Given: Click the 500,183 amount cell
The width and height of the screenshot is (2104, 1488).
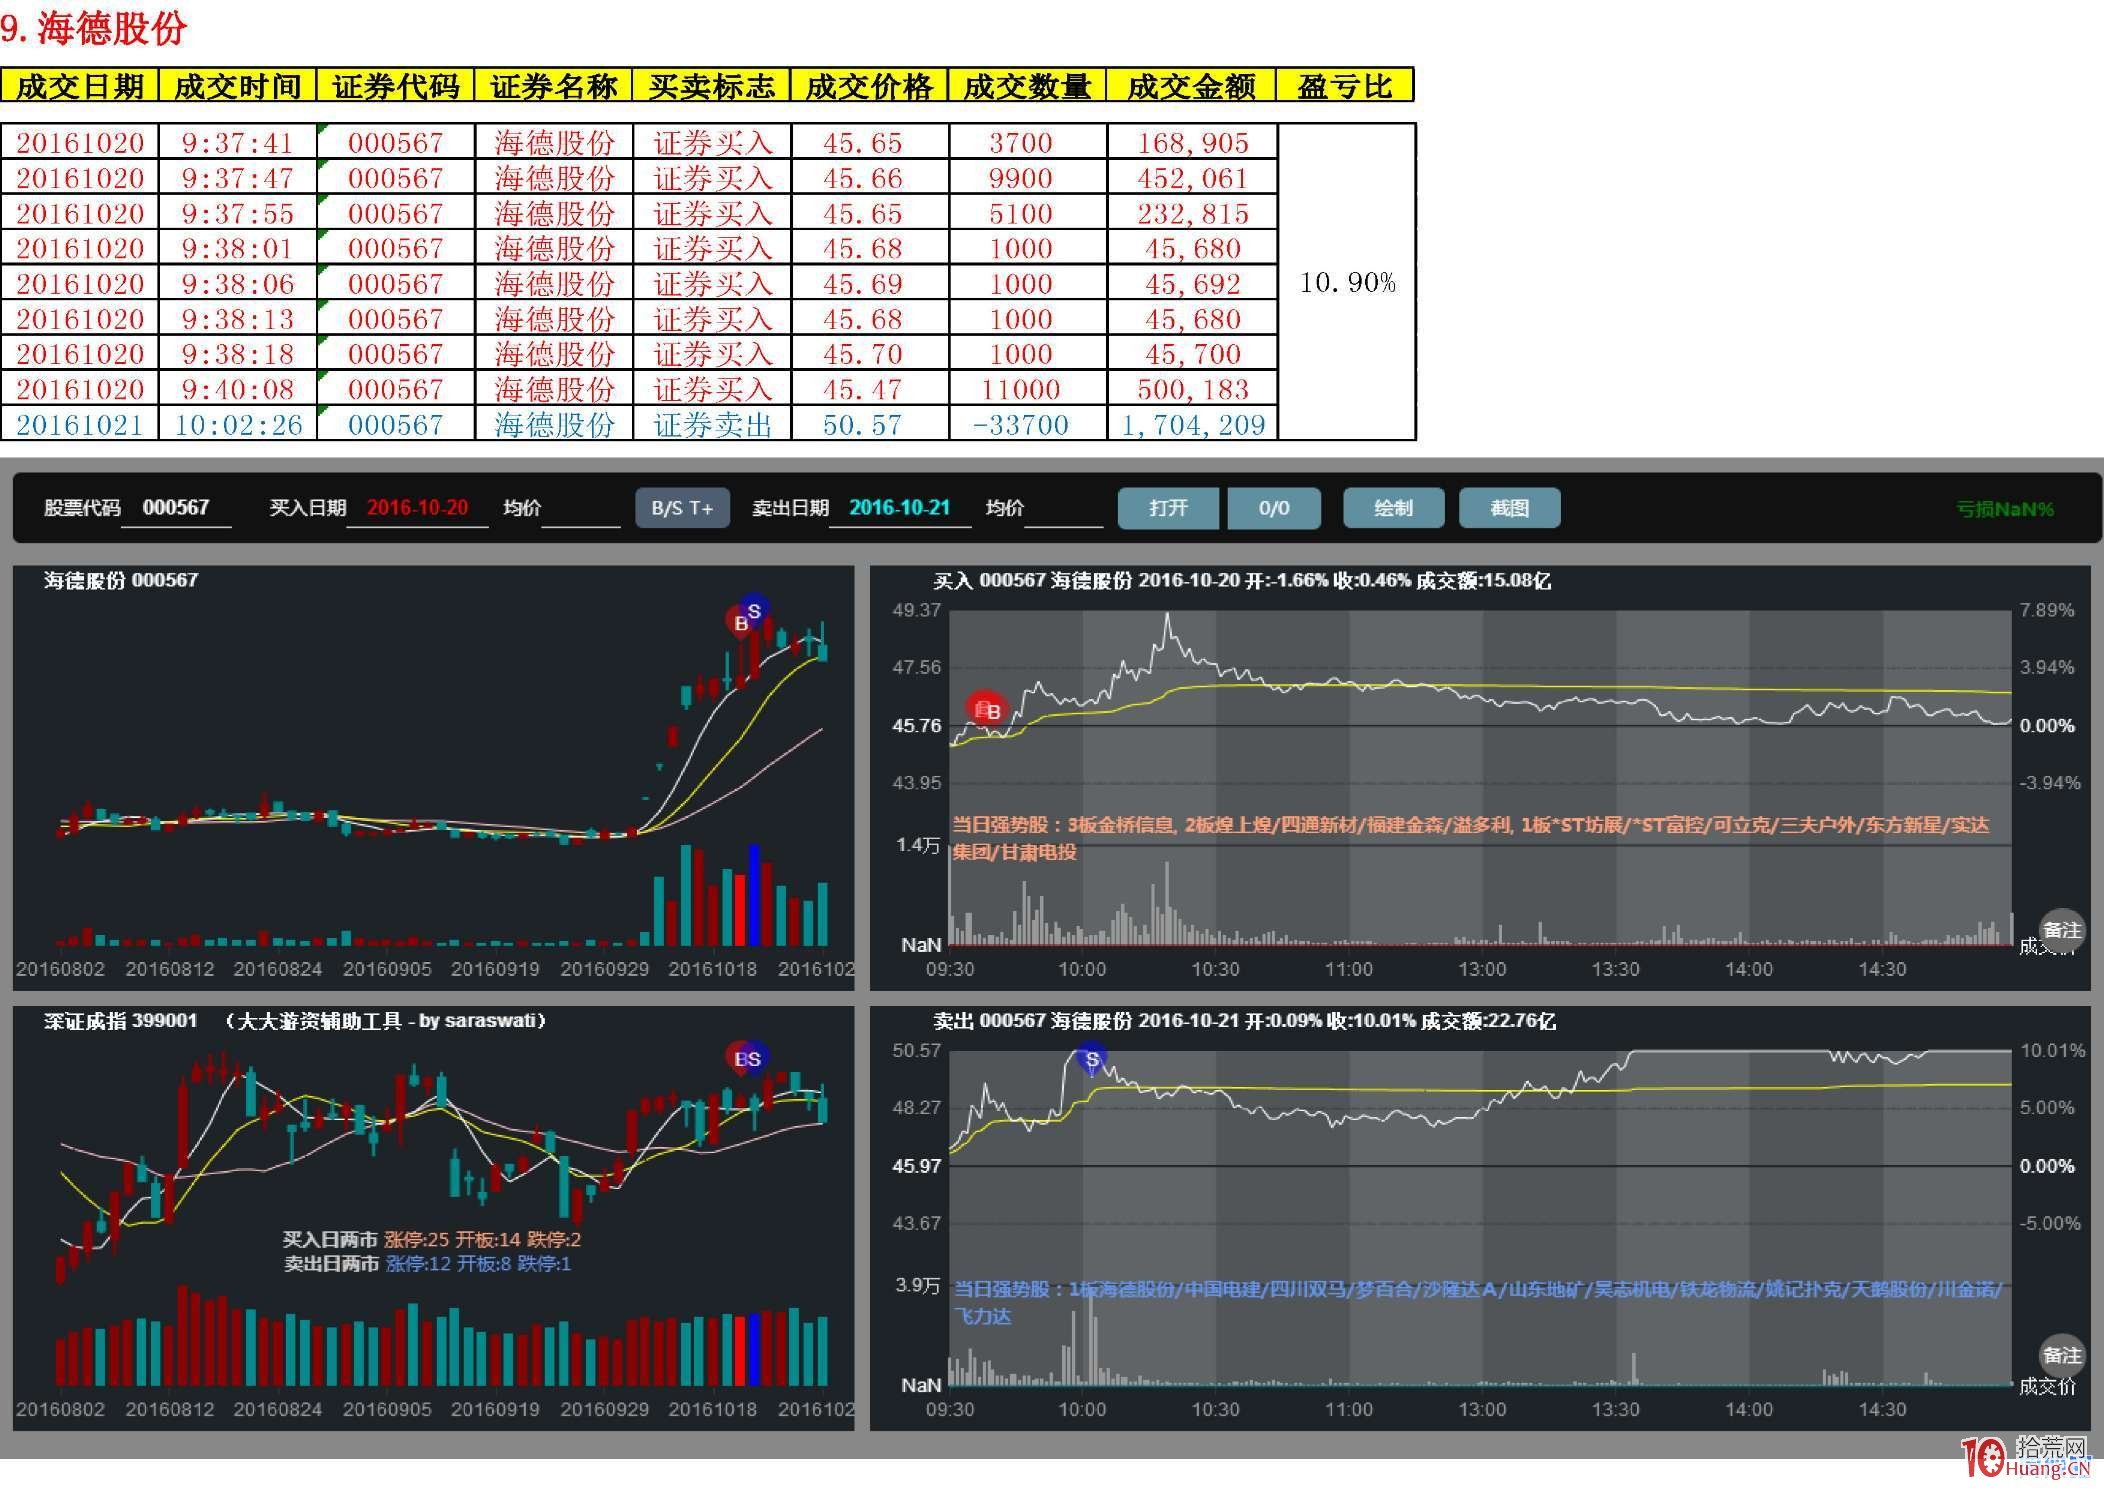Looking at the screenshot, I should tap(1192, 389).
